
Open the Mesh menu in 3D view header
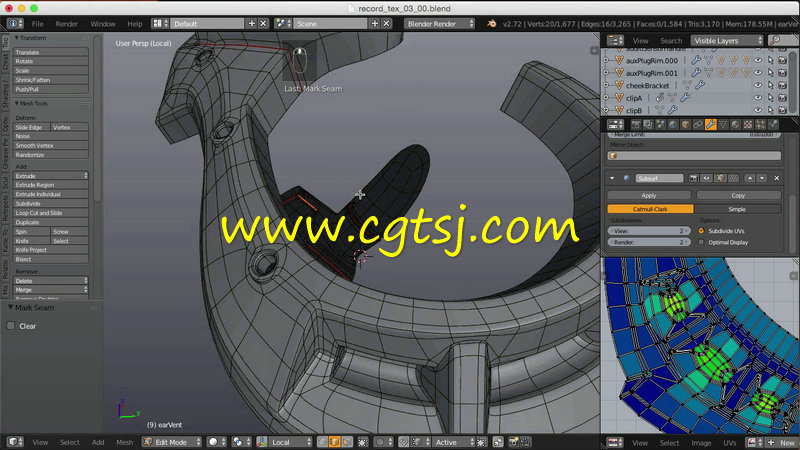[x=124, y=442]
